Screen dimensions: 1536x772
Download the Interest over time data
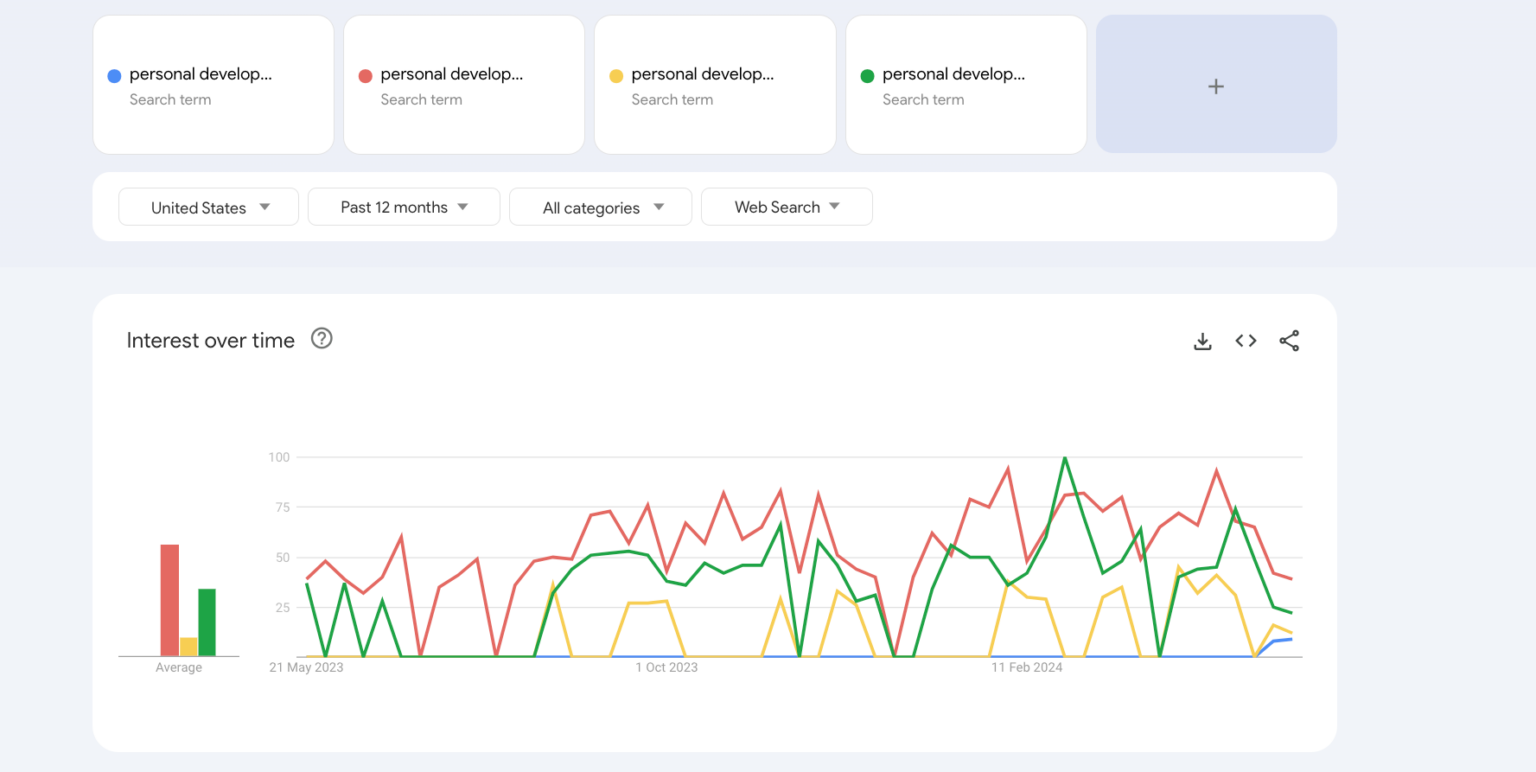[x=1202, y=341]
